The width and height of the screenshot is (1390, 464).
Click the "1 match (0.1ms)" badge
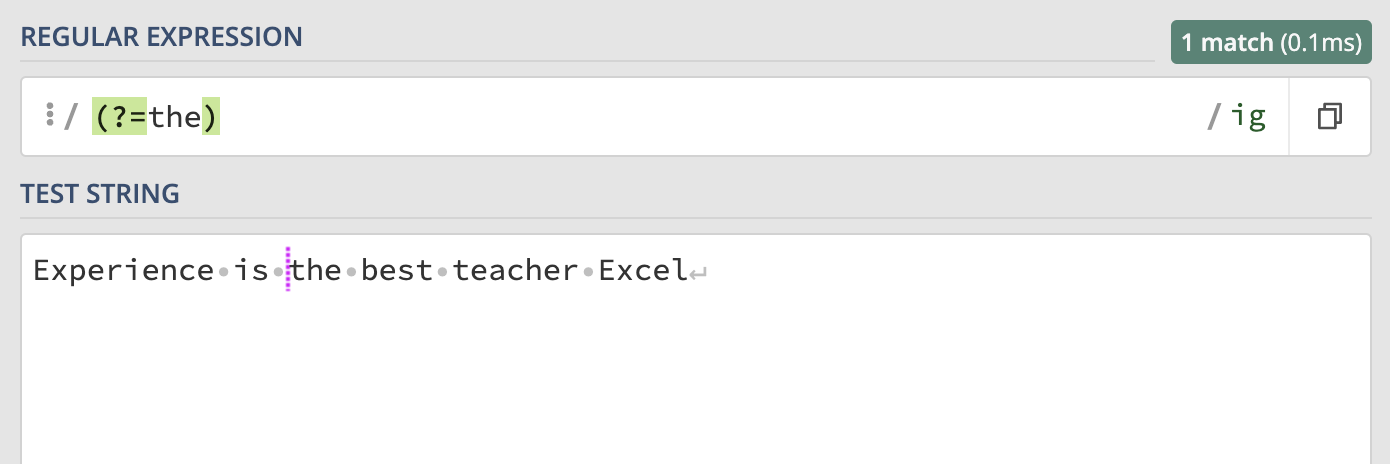click(x=1271, y=43)
